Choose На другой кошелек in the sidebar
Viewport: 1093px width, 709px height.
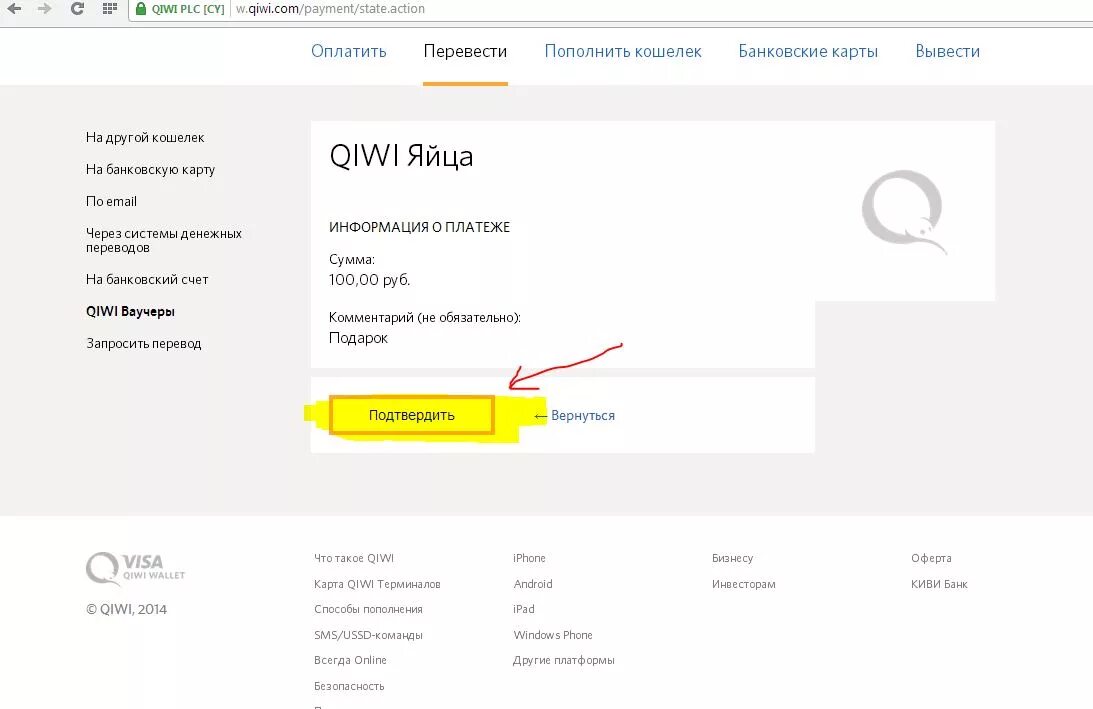[x=145, y=137]
